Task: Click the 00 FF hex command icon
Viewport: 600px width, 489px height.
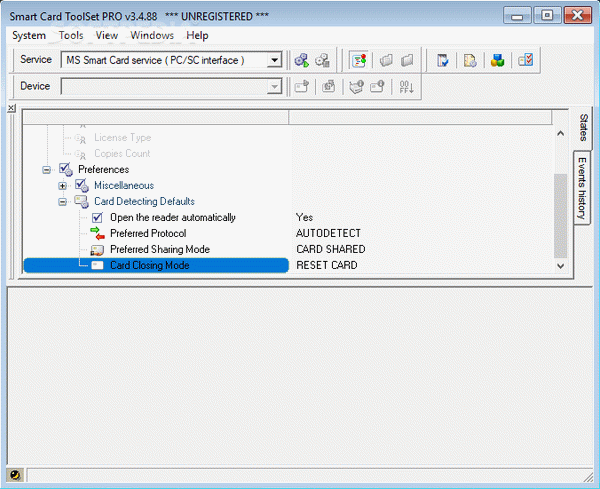Action: pos(406,87)
